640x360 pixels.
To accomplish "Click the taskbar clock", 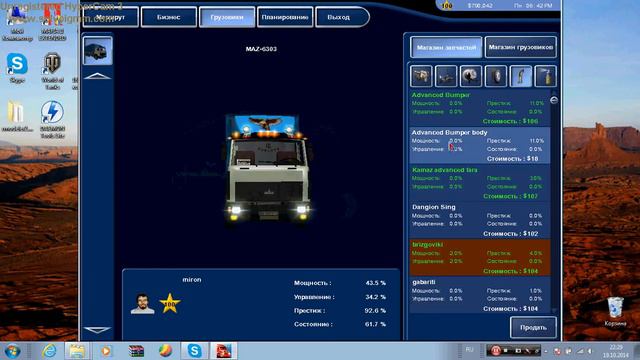I will 616,351.
